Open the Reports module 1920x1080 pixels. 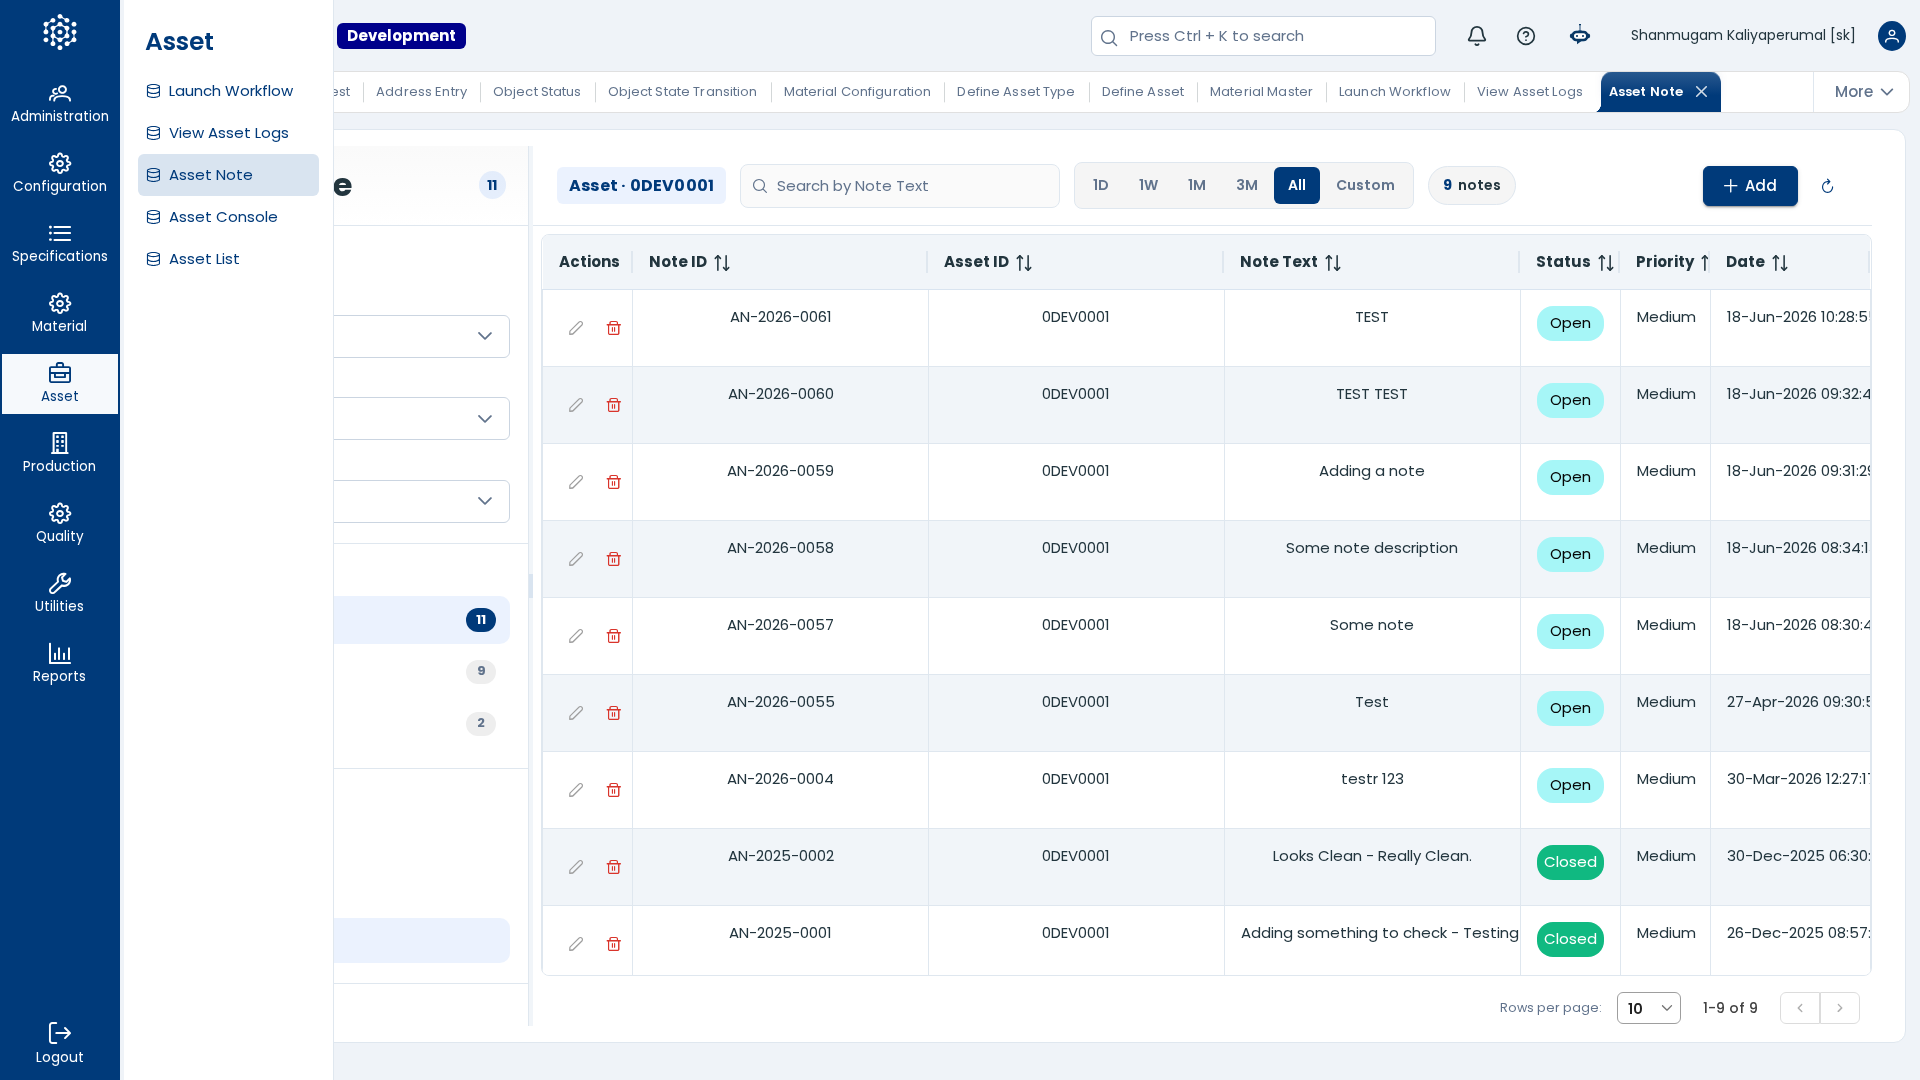[x=60, y=664]
